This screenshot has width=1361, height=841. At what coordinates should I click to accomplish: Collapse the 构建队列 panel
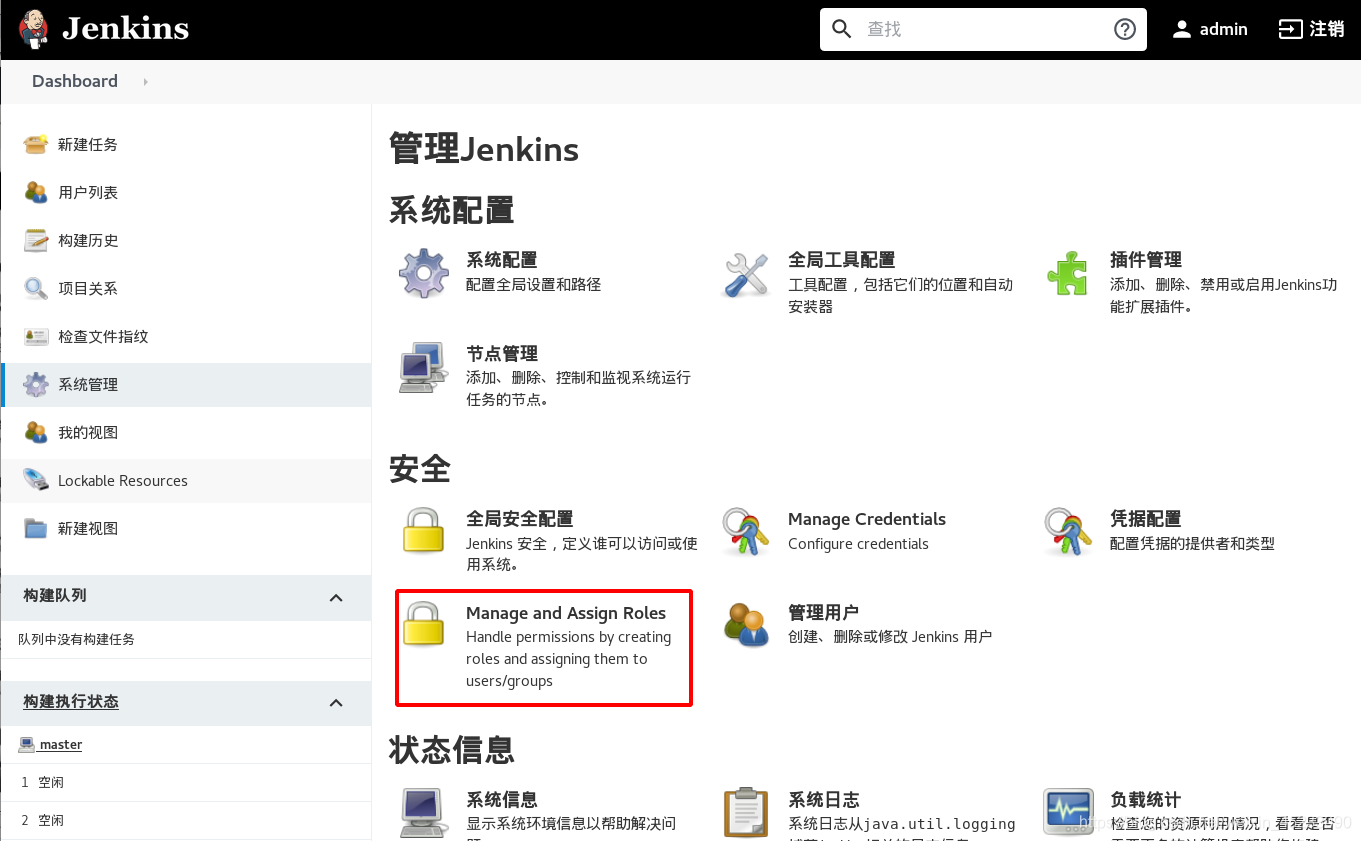(336, 597)
